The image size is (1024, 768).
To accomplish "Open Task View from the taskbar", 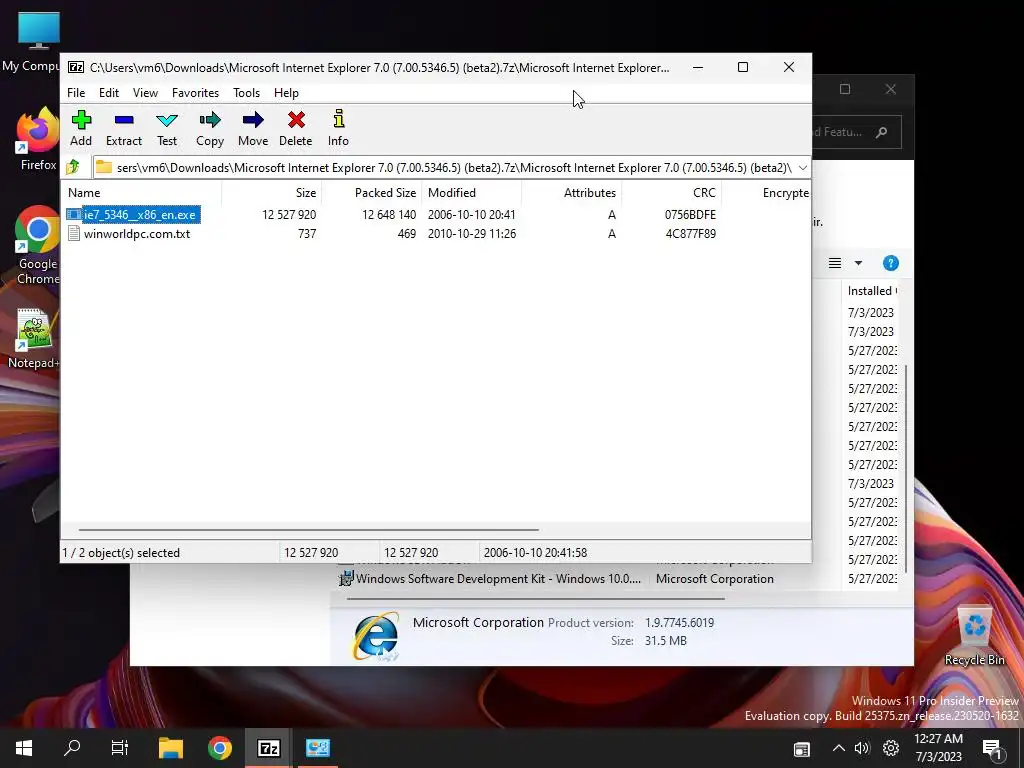I will 120,748.
